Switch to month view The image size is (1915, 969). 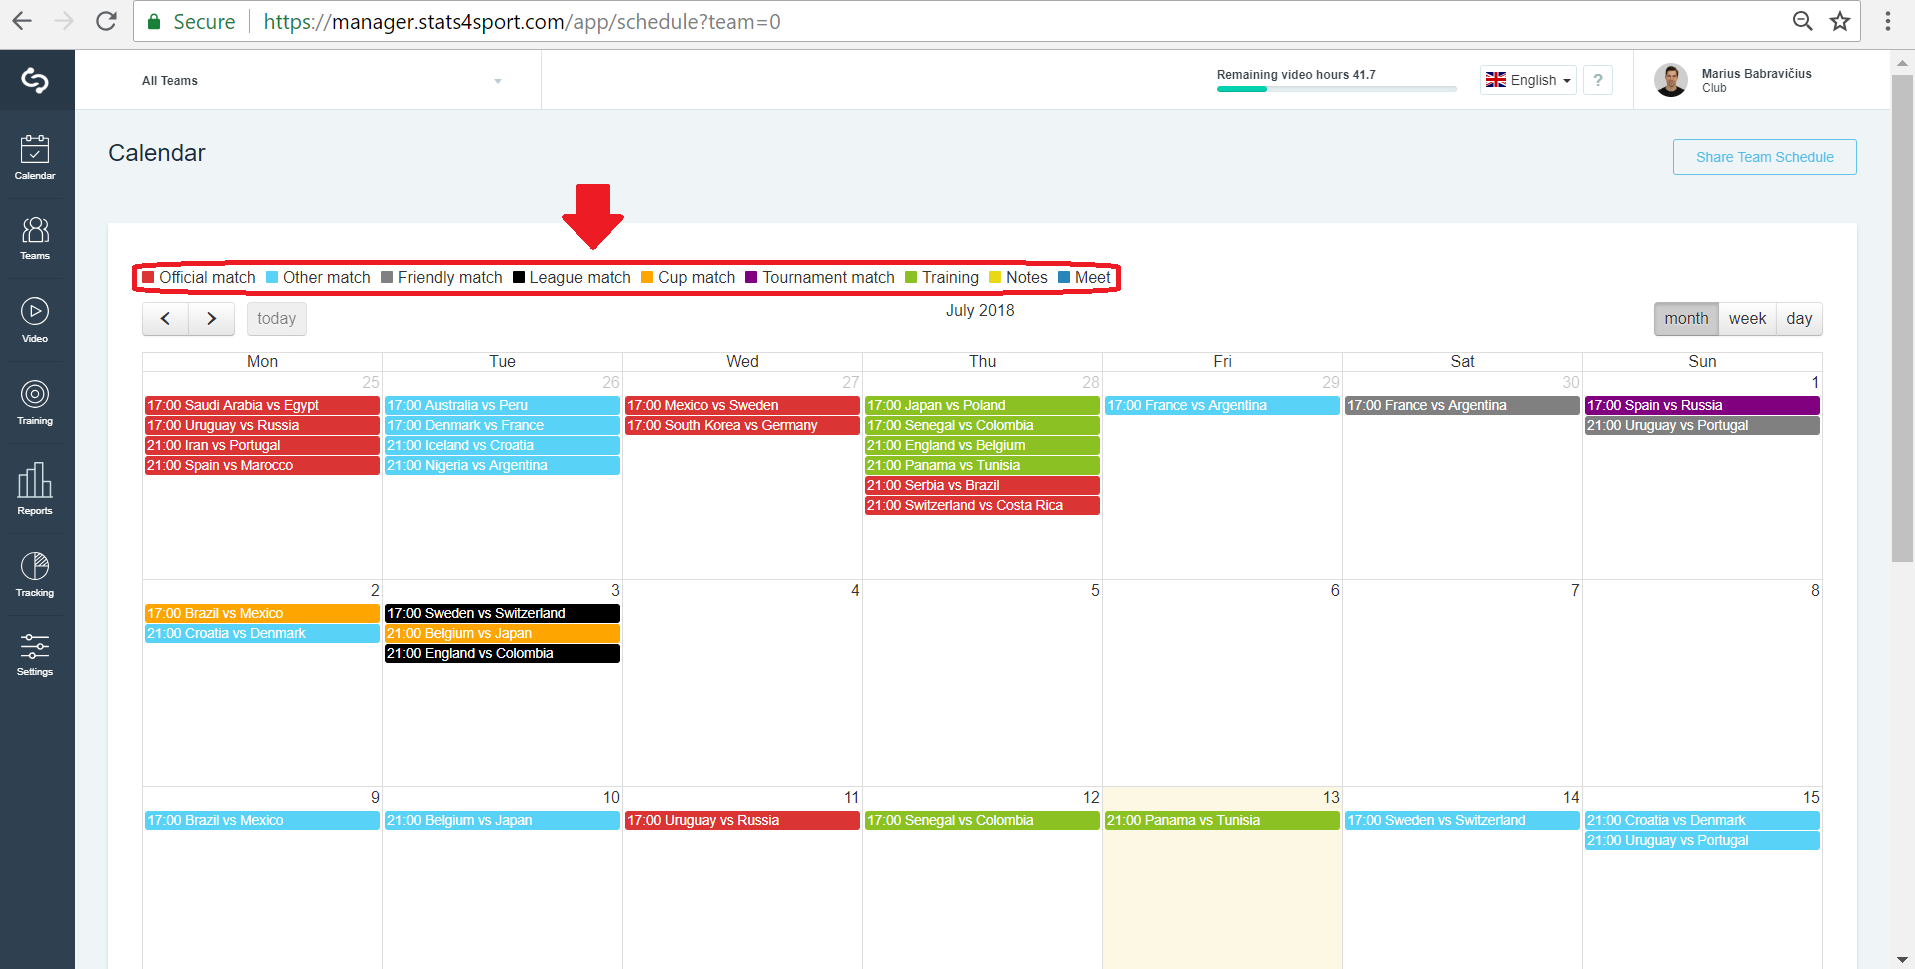(x=1686, y=319)
